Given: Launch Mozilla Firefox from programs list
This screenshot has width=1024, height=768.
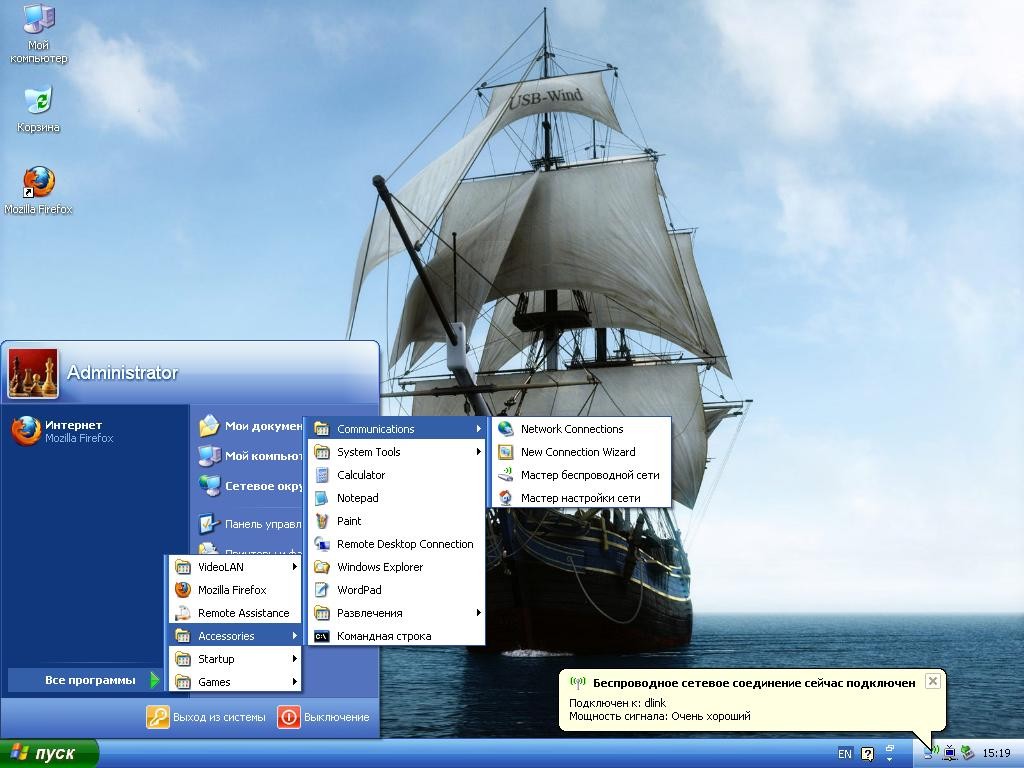Looking at the screenshot, I should point(236,590).
